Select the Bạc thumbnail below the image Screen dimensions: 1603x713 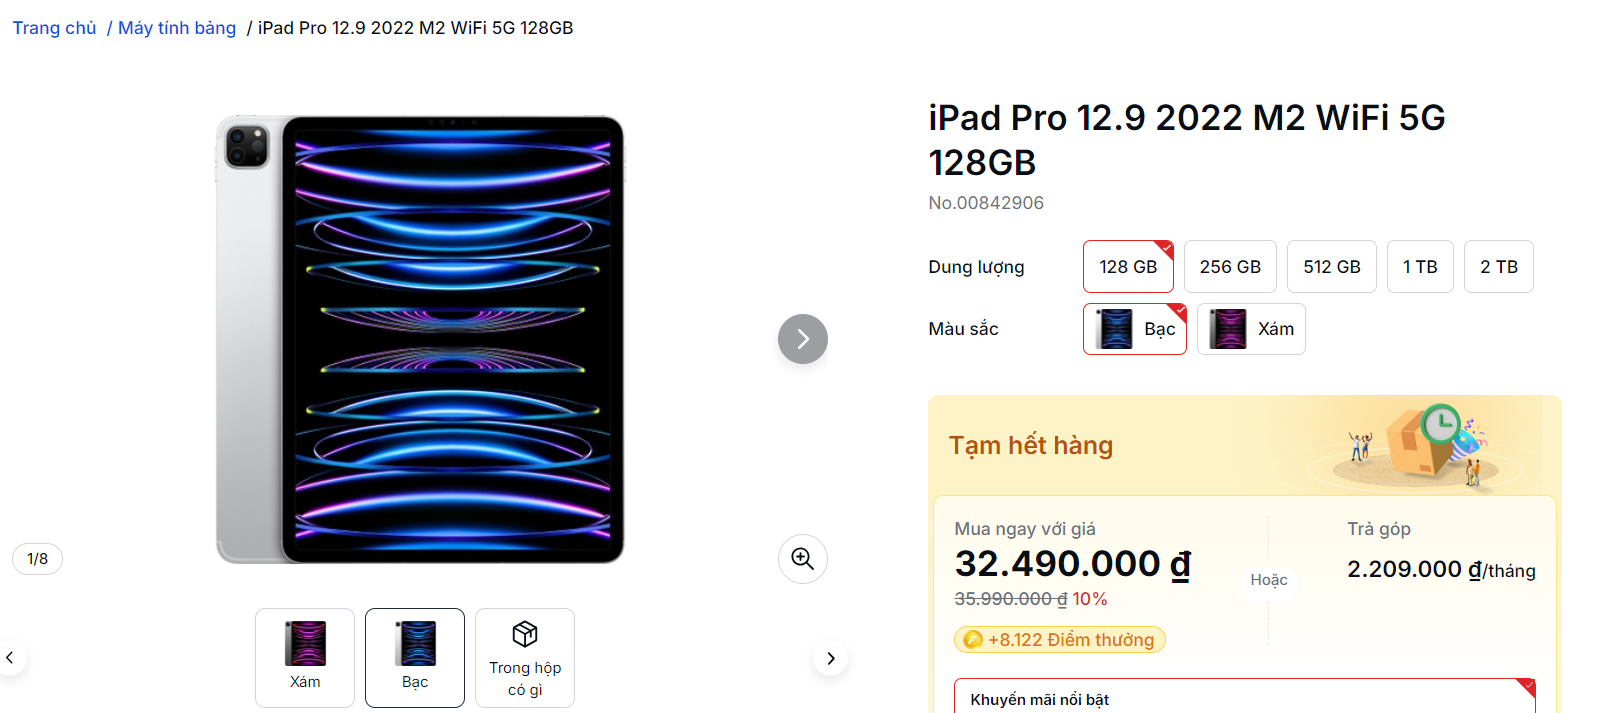click(x=415, y=657)
